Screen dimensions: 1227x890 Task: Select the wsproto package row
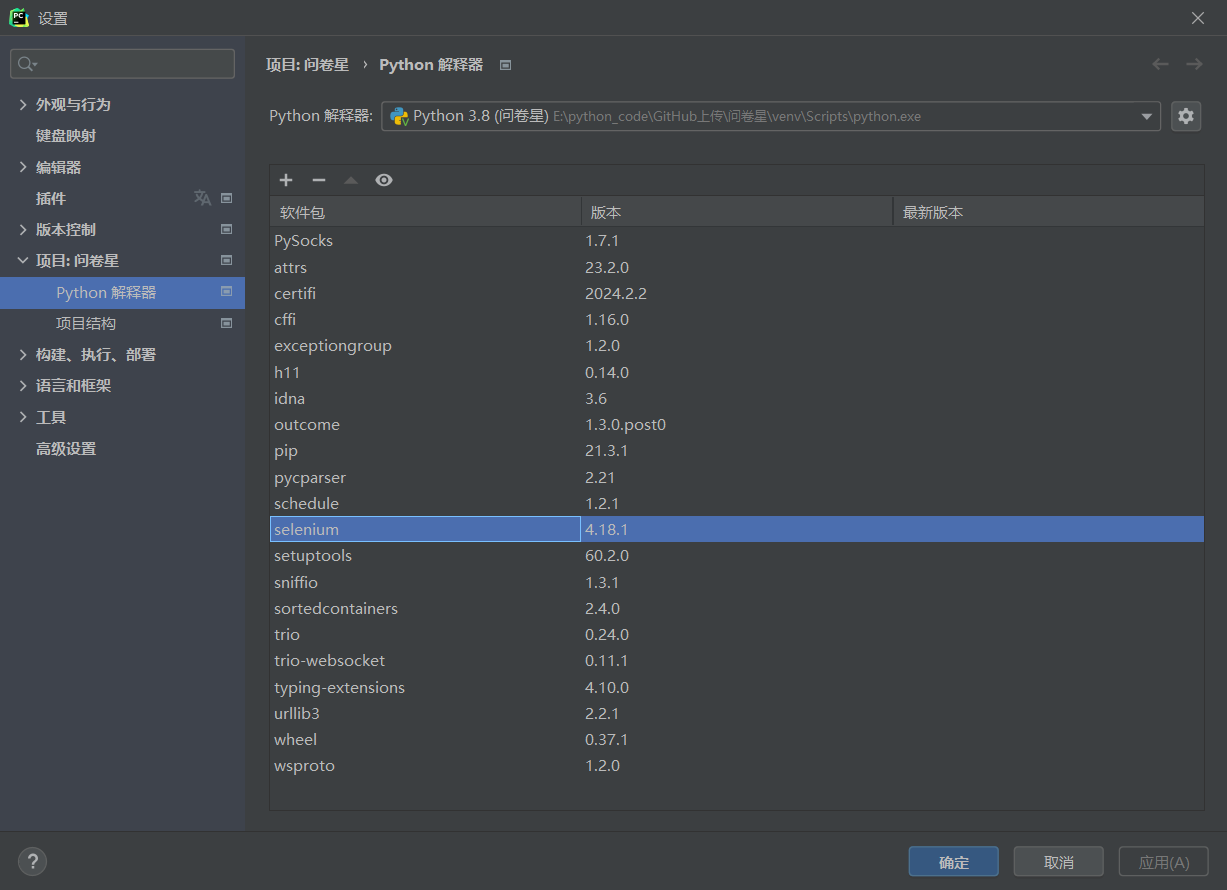(737, 766)
